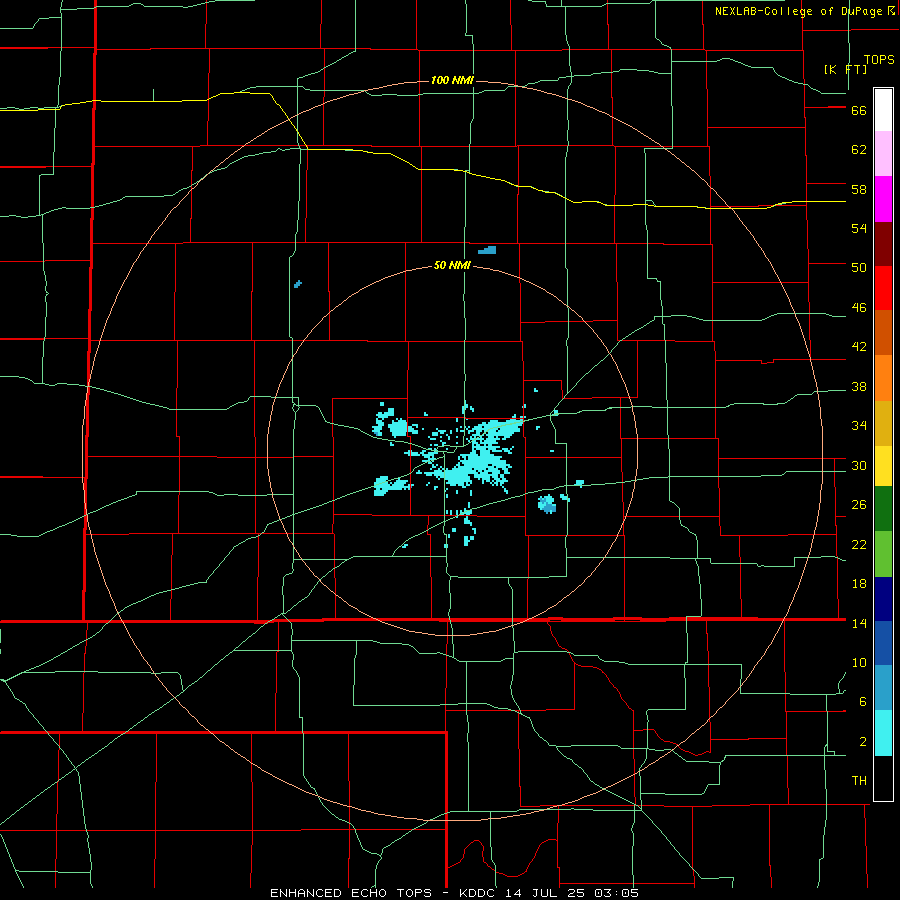Click the yellow 34 kft legend swatch
Viewport: 900px width, 900px height.
click(x=883, y=466)
